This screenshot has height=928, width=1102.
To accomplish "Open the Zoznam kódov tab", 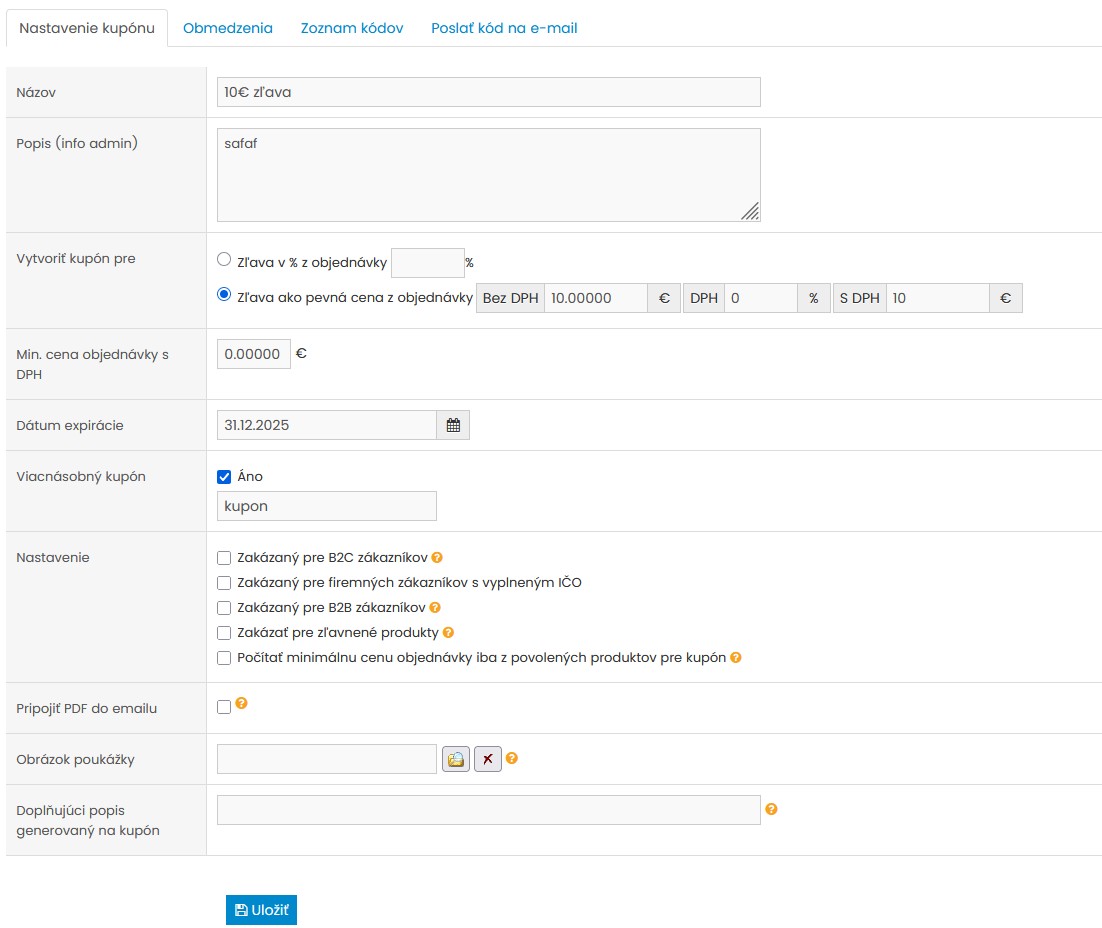I will coord(352,28).
